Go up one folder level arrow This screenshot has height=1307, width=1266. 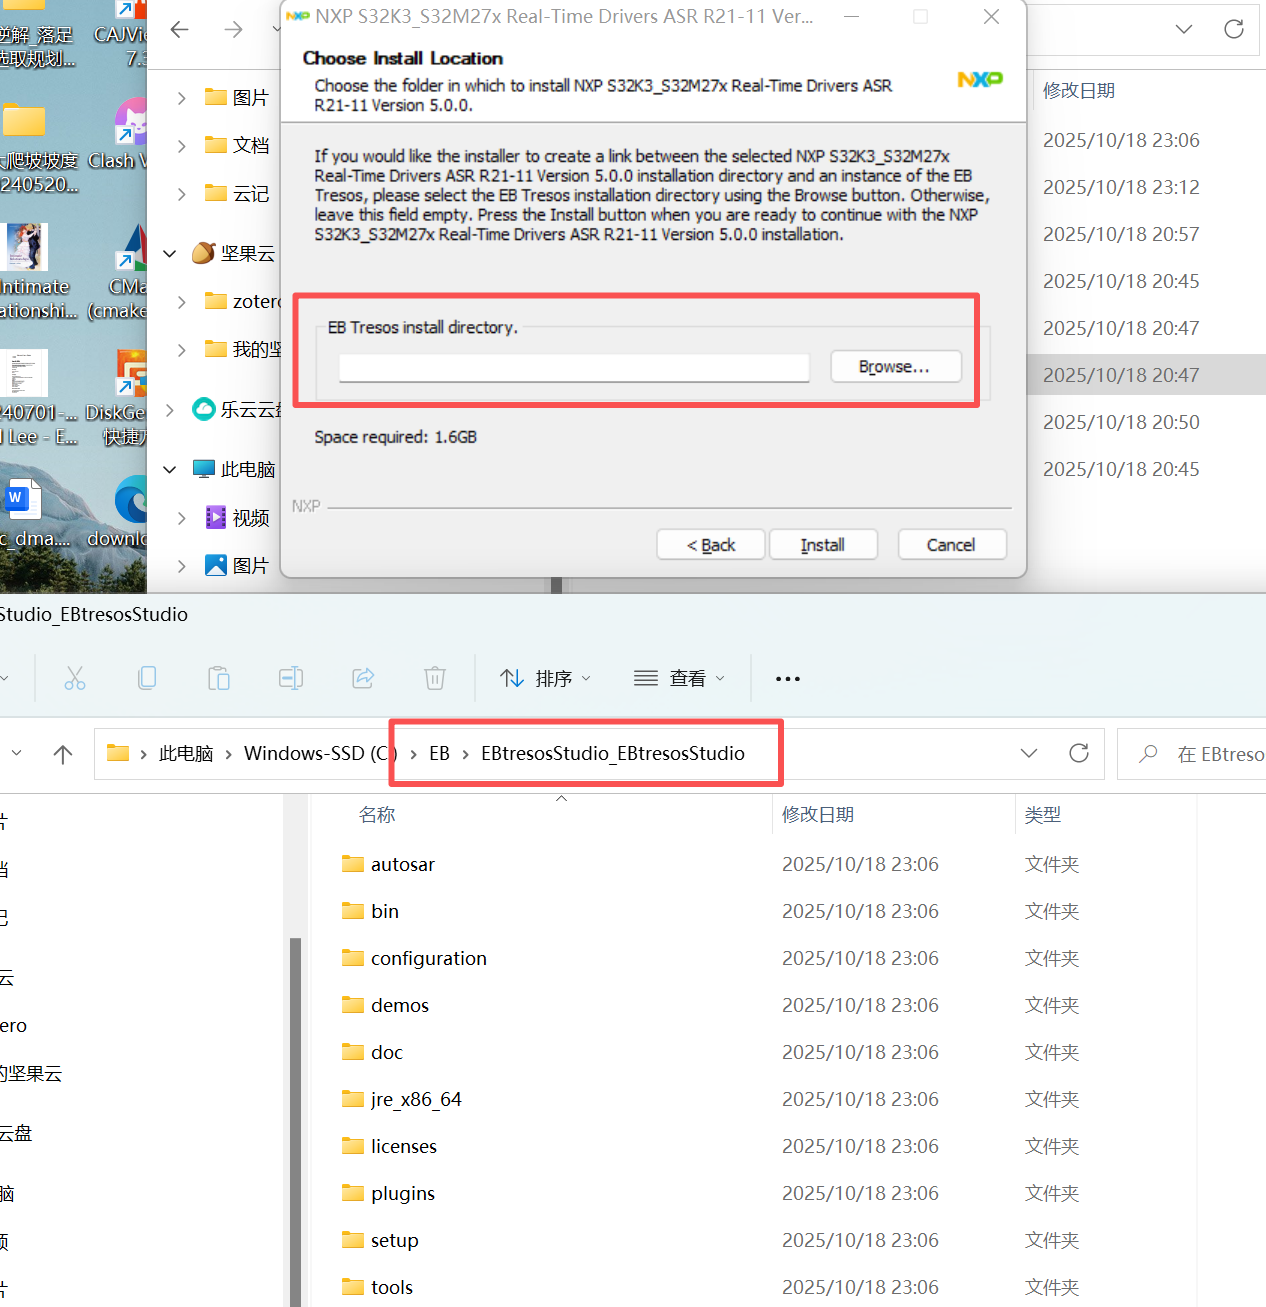click(63, 754)
